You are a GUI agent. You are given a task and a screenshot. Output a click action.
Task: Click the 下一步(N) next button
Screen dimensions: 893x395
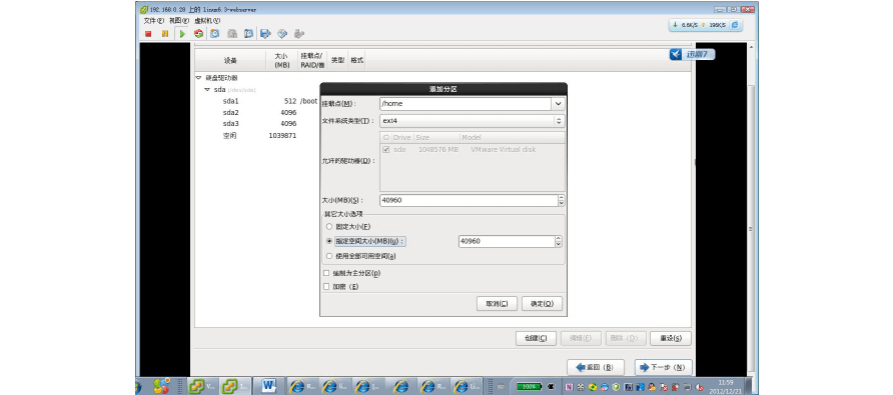click(663, 367)
